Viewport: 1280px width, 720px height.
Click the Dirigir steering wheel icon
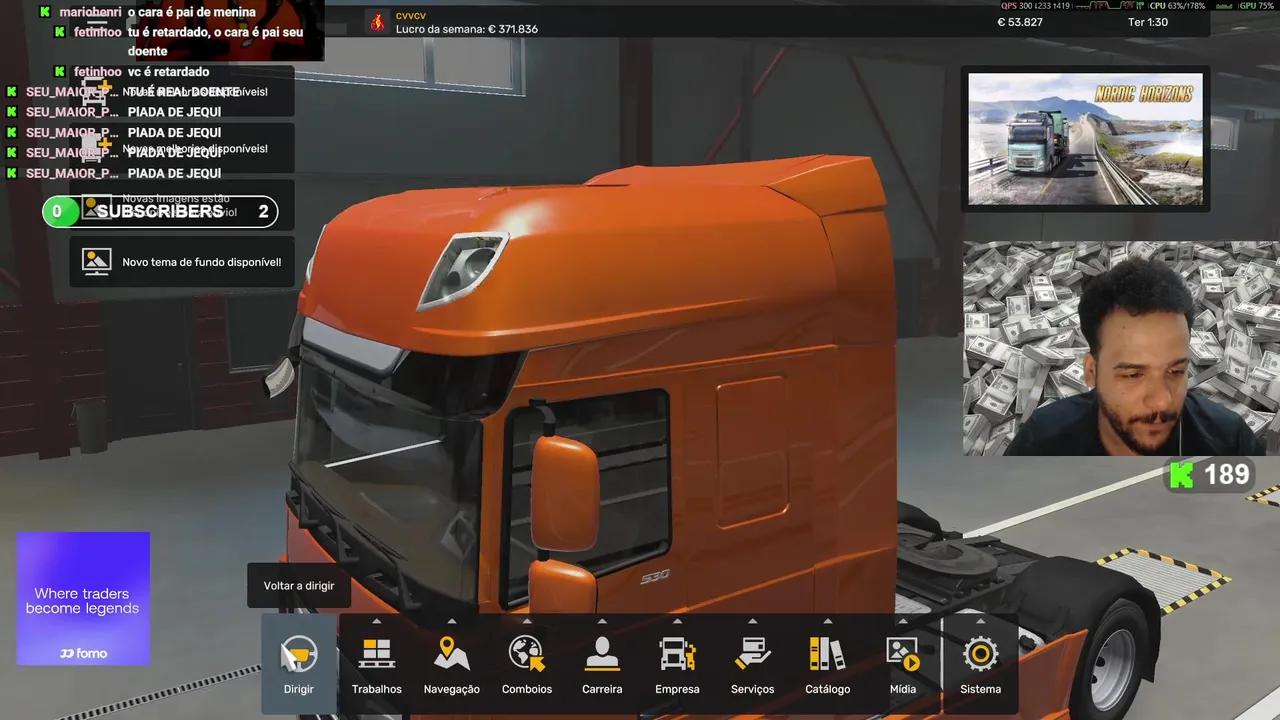pos(299,656)
